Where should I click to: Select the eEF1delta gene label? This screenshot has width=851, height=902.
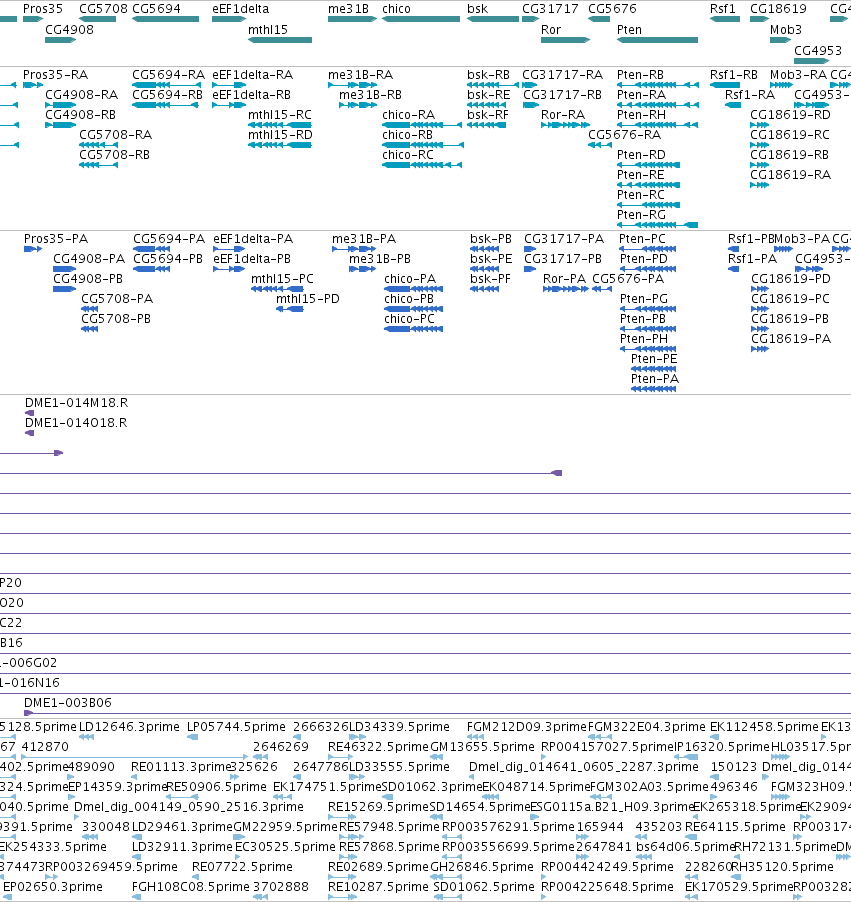[241, 9]
